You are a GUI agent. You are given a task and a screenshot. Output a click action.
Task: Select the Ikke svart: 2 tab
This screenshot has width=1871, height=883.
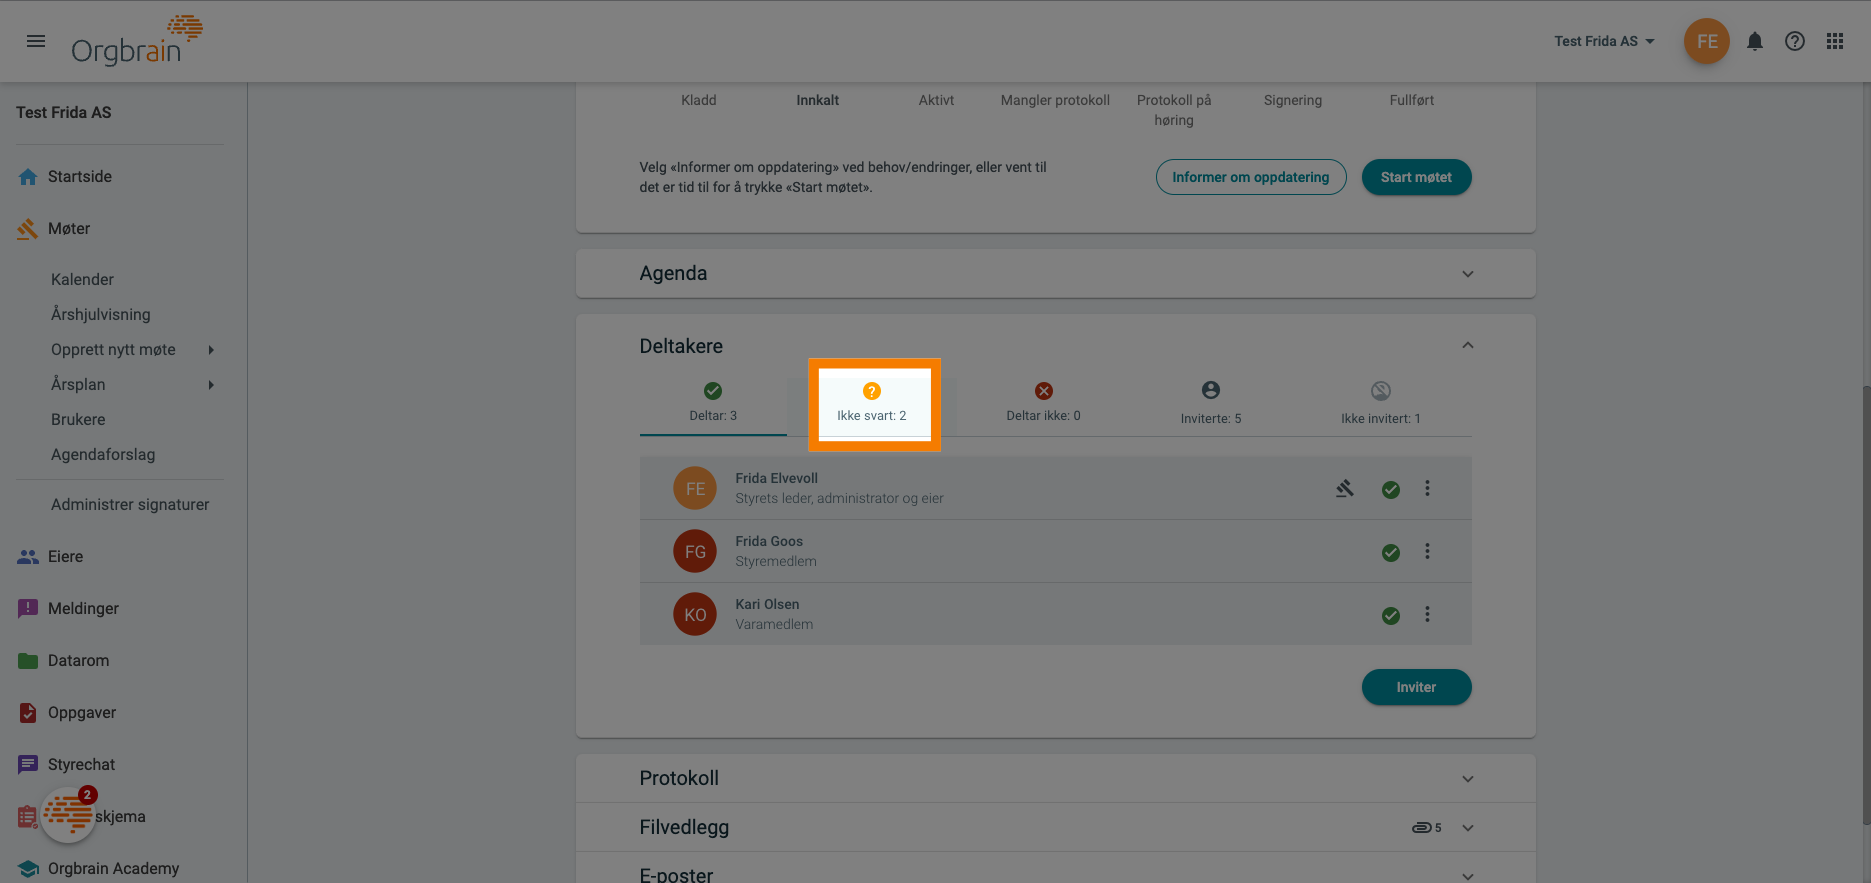[x=872, y=403]
